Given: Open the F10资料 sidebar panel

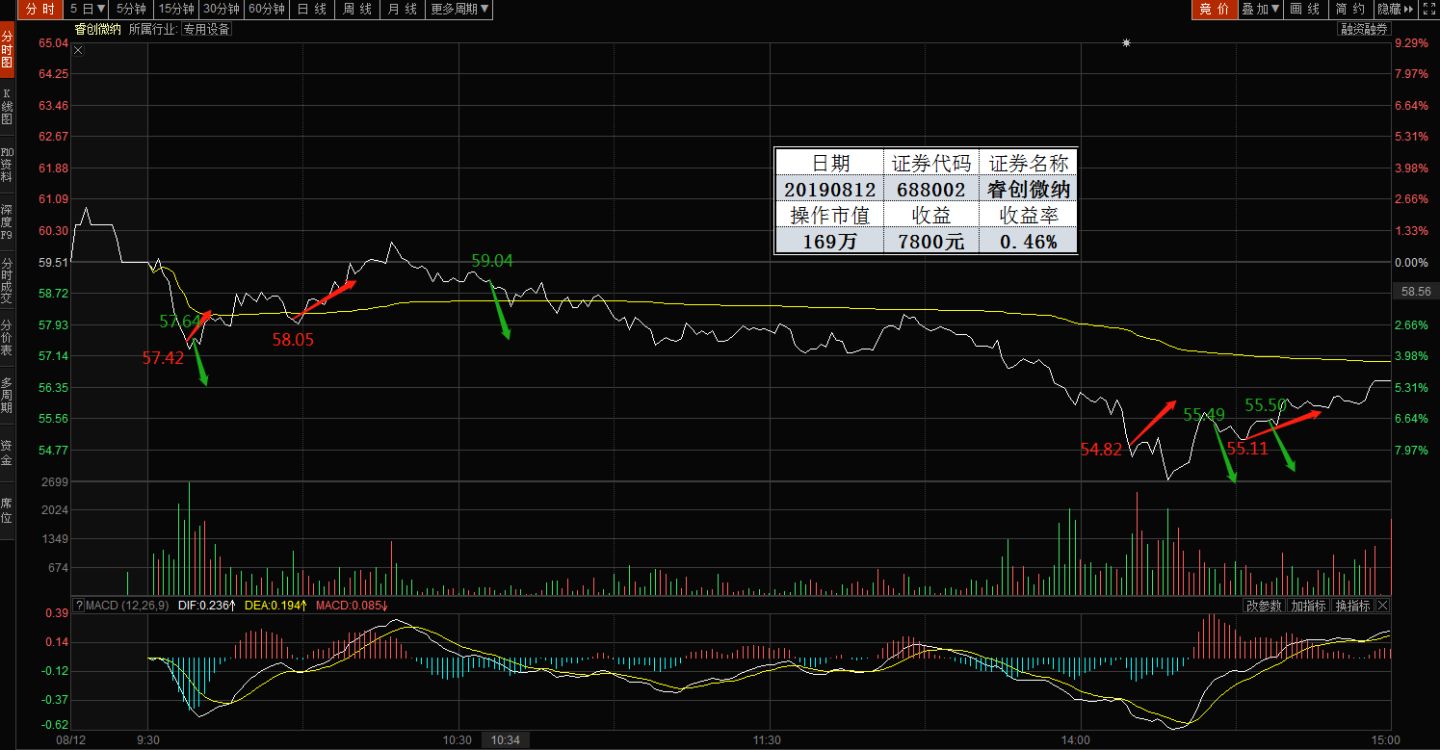Looking at the screenshot, I should click(7, 161).
